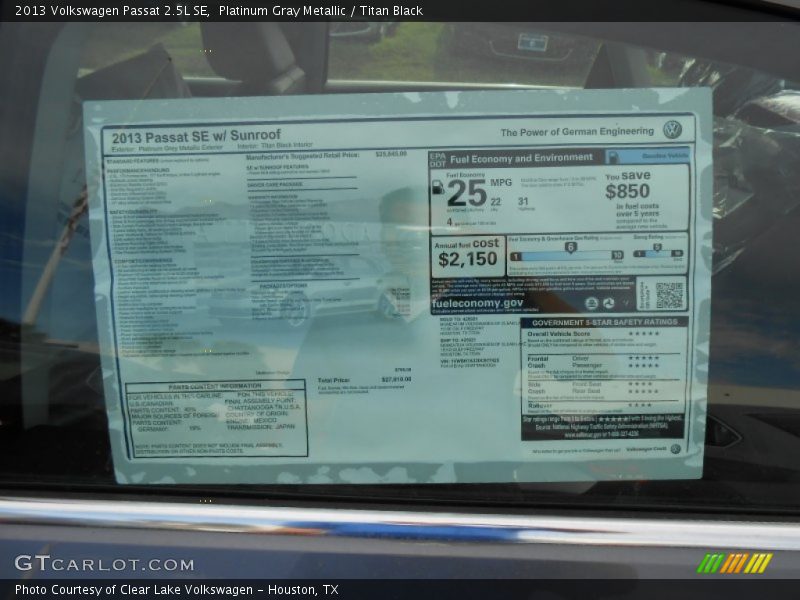Click the large '25' combined MPG figure

click(x=467, y=194)
